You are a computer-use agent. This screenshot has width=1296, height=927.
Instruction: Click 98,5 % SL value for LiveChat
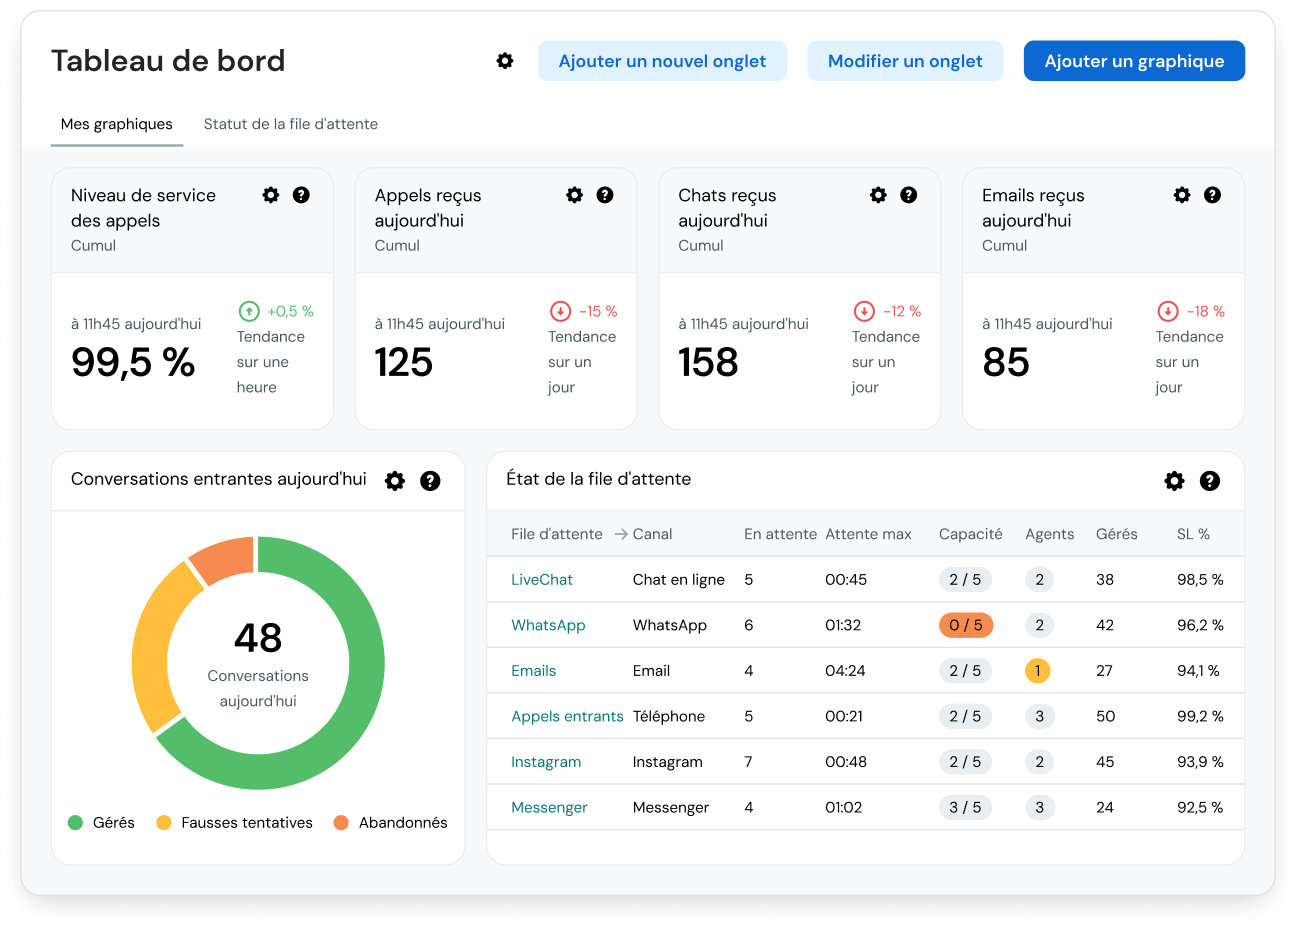tap(1200, 580)
